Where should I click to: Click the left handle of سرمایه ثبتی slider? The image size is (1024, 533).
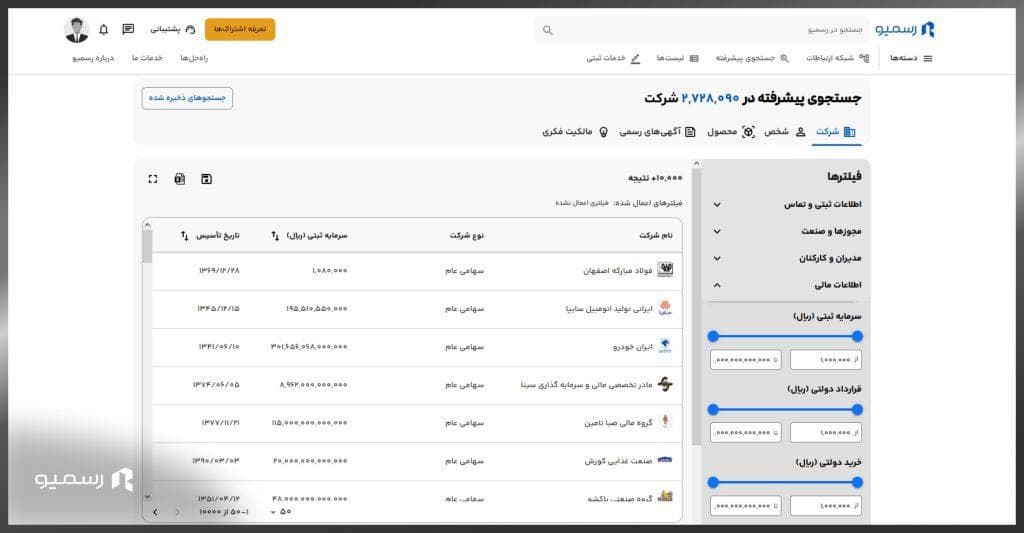click(713, 336)
